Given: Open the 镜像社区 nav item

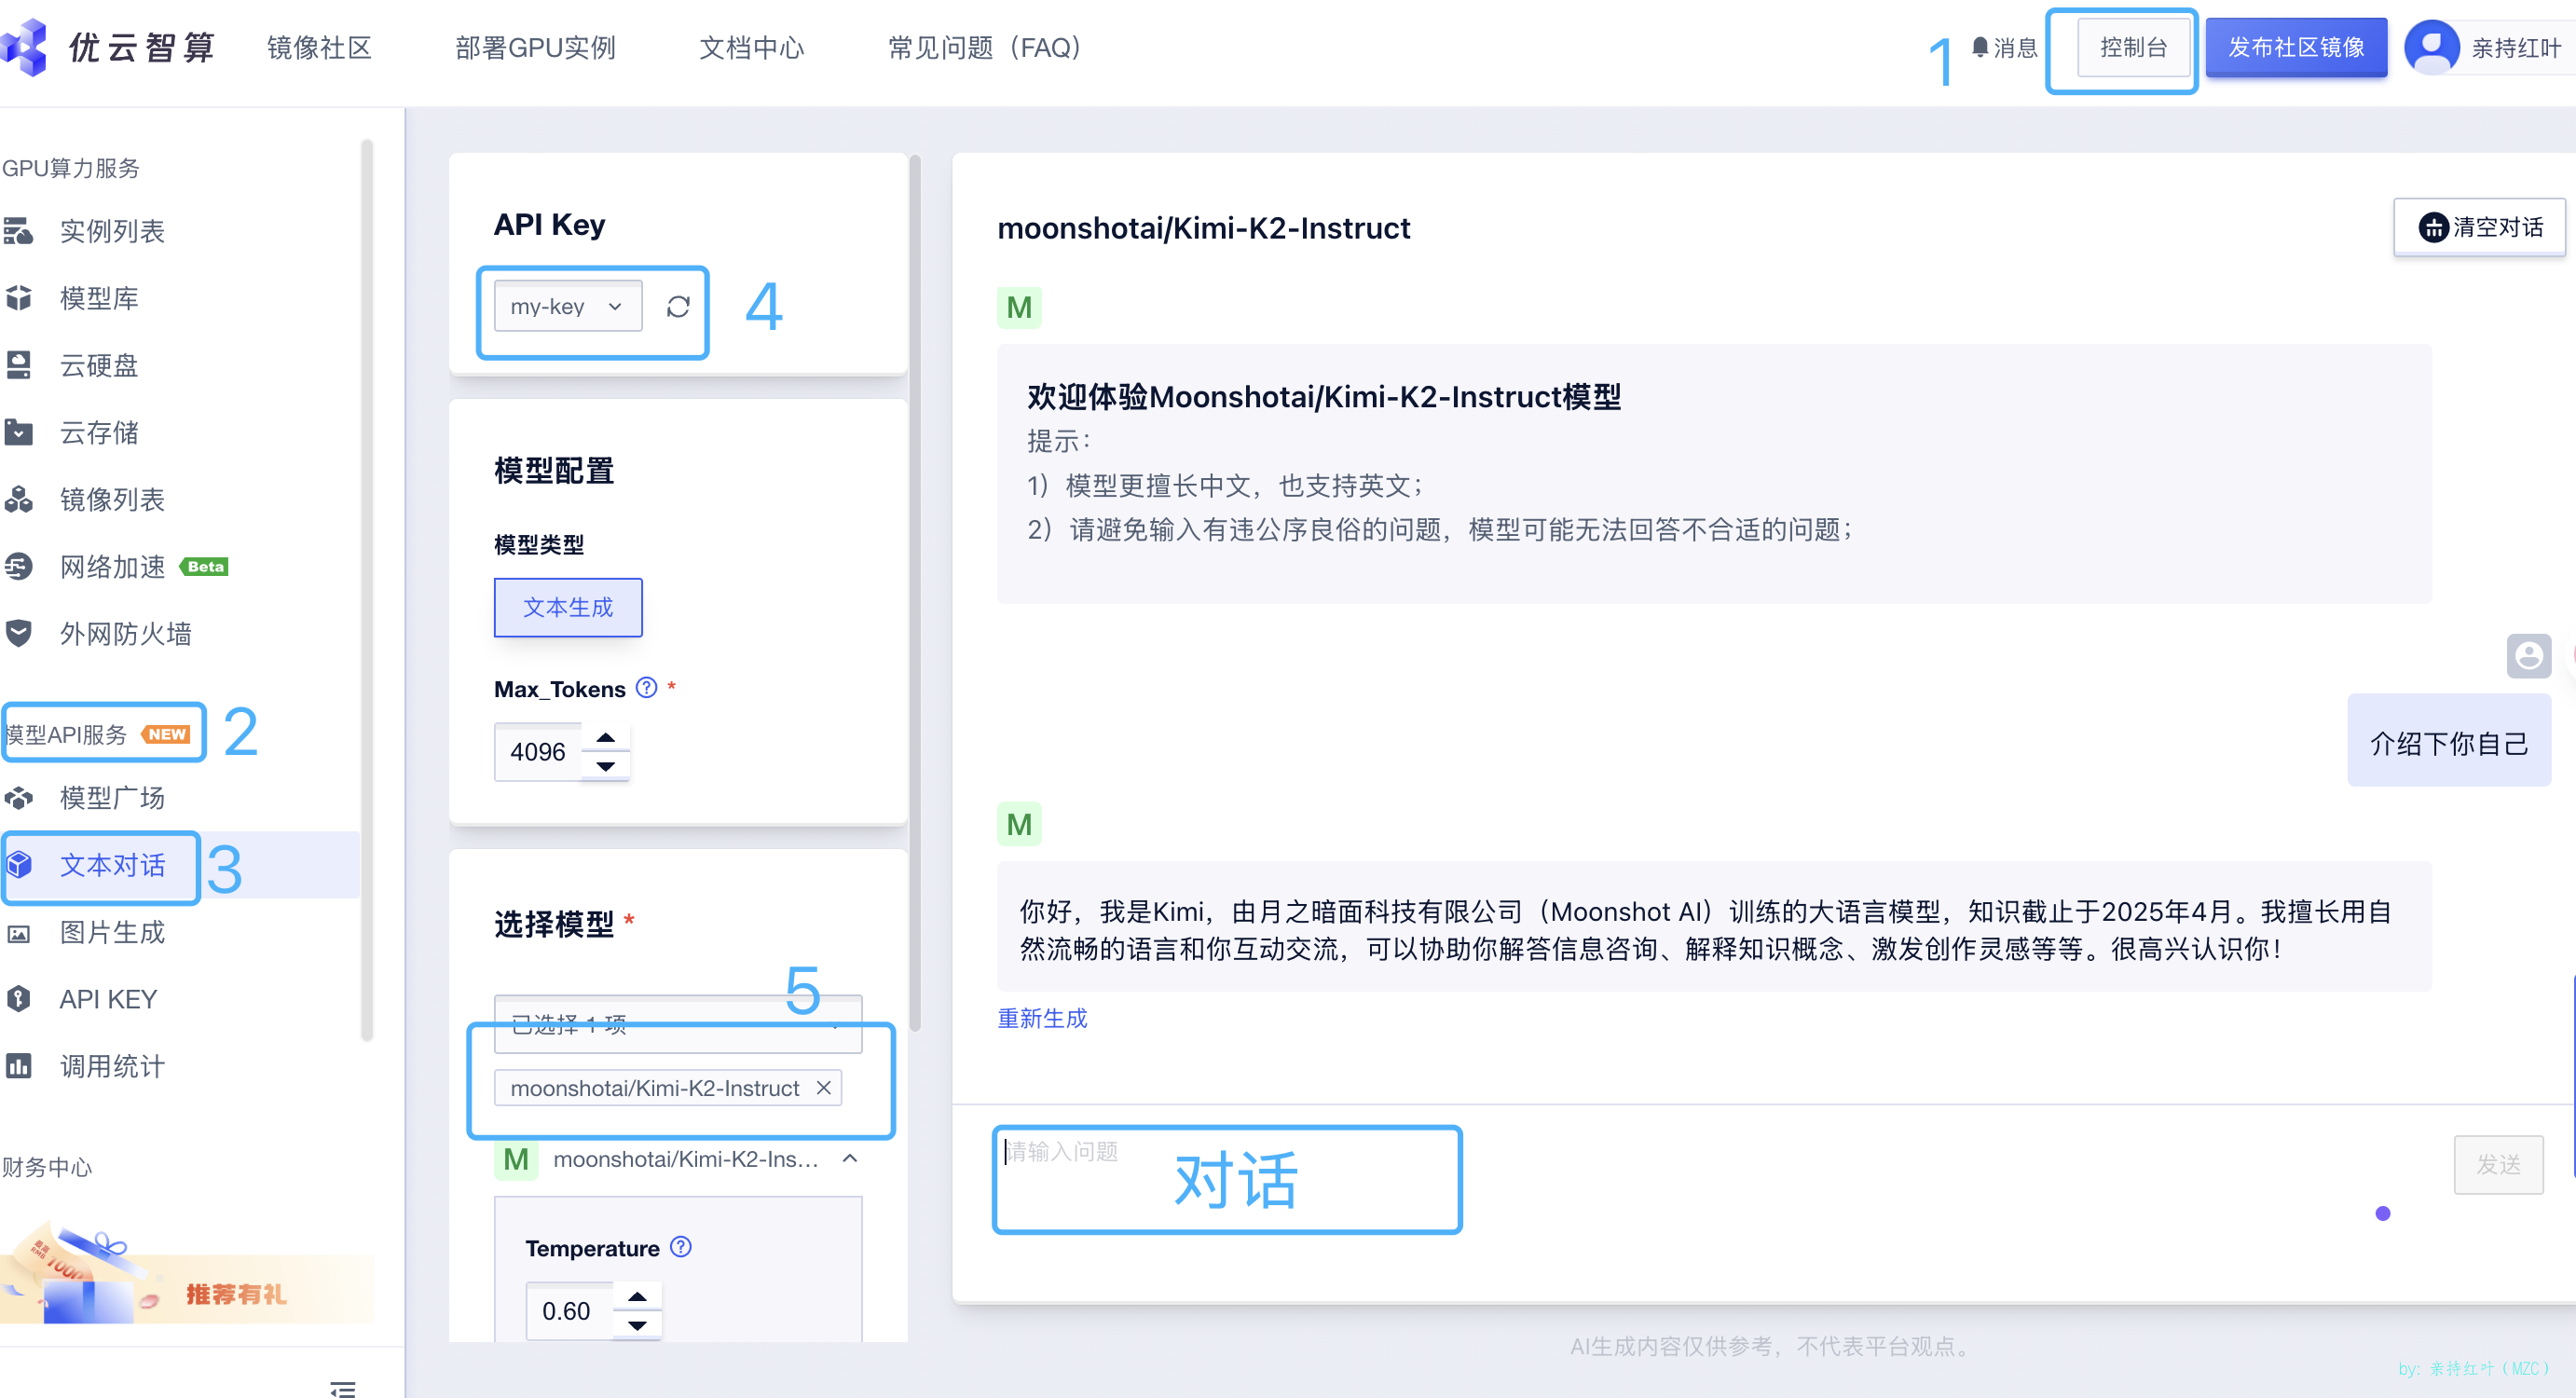Looking at the screenshot, I should click(319, 47).
